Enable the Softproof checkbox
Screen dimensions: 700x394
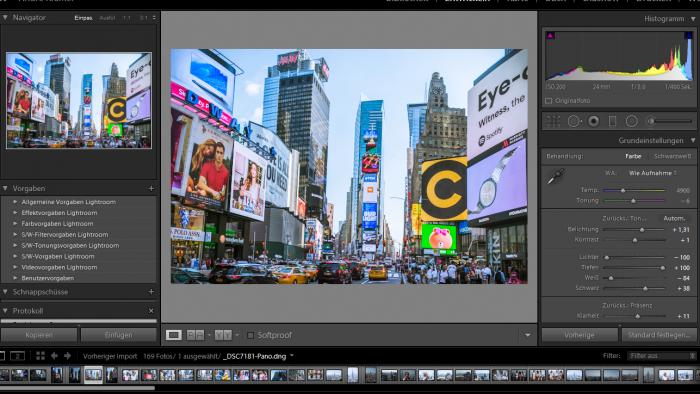[250, 335]
